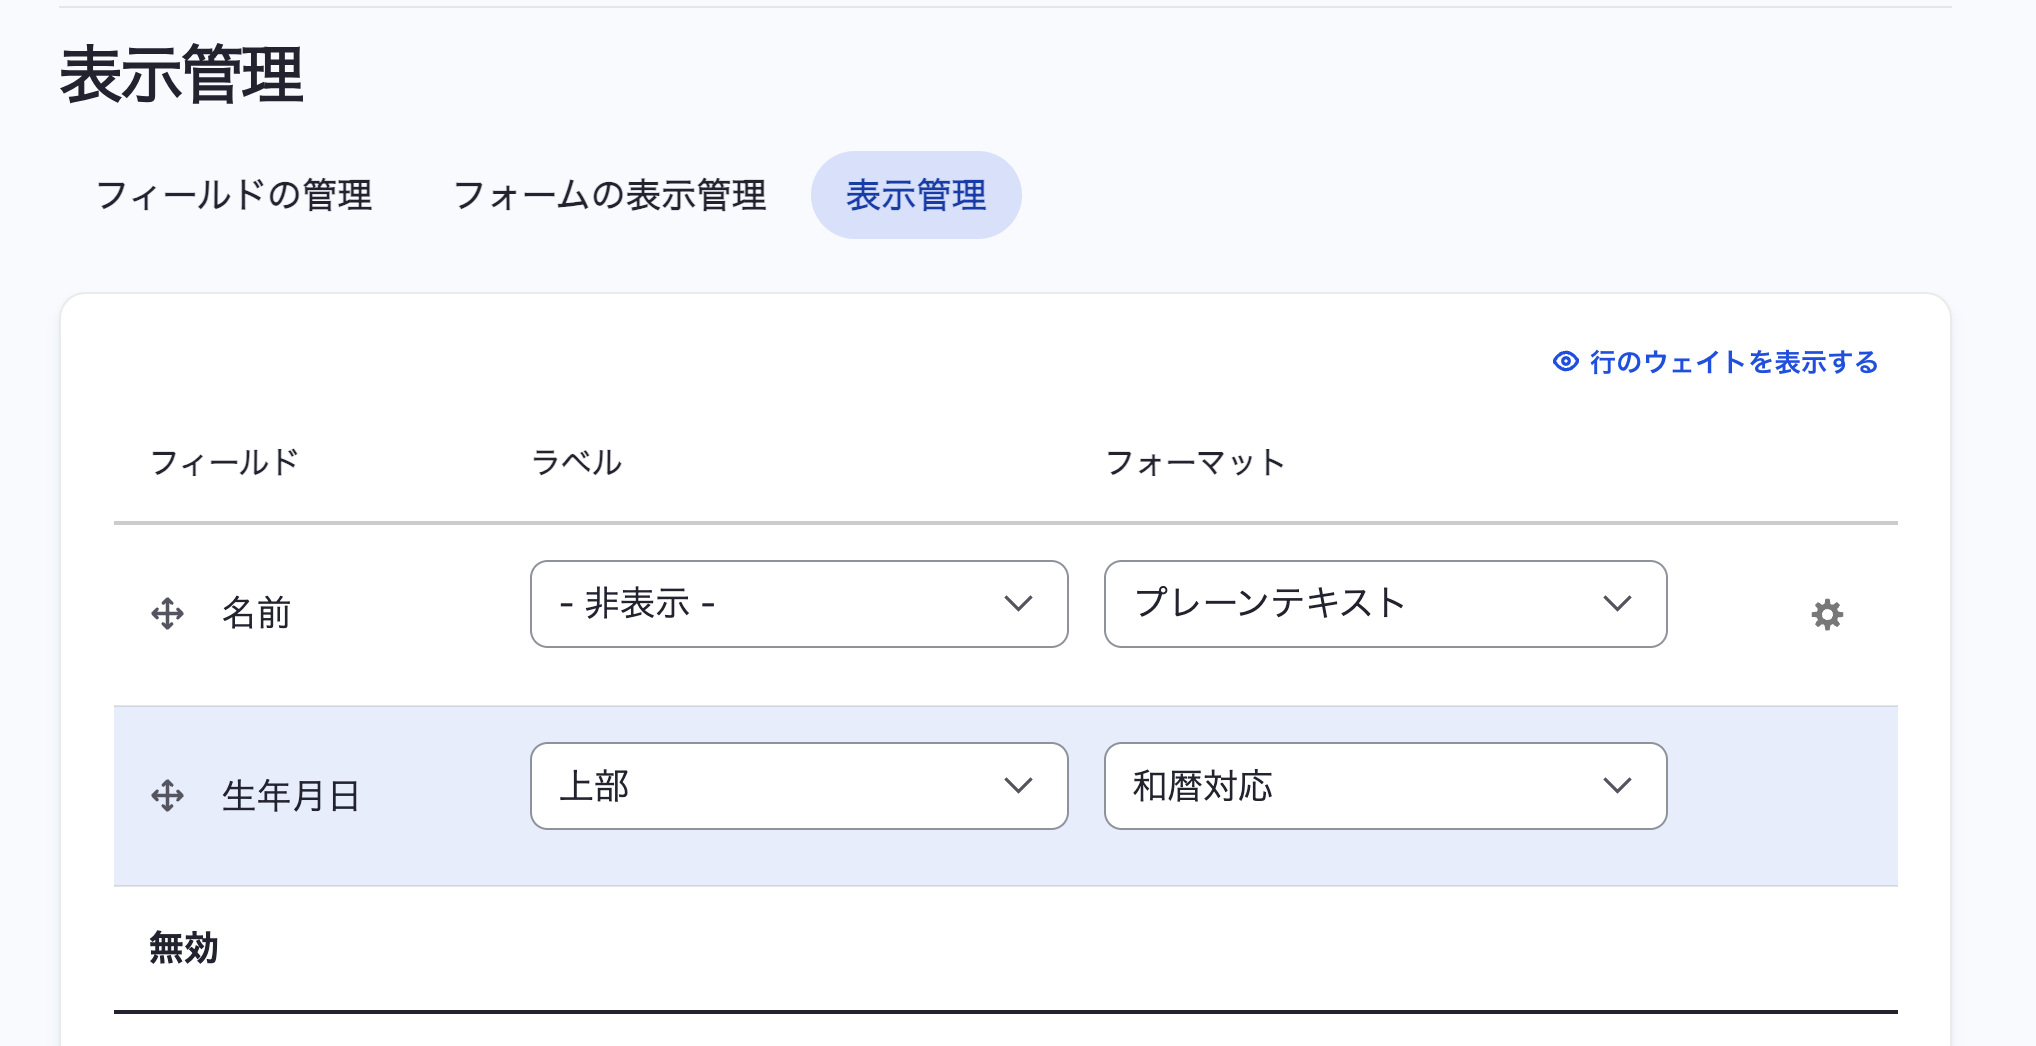This screenshot has width=2036, height=1046.
Task: Toggle visibility of 名前 label display
Action: click(x=798, y=604)
